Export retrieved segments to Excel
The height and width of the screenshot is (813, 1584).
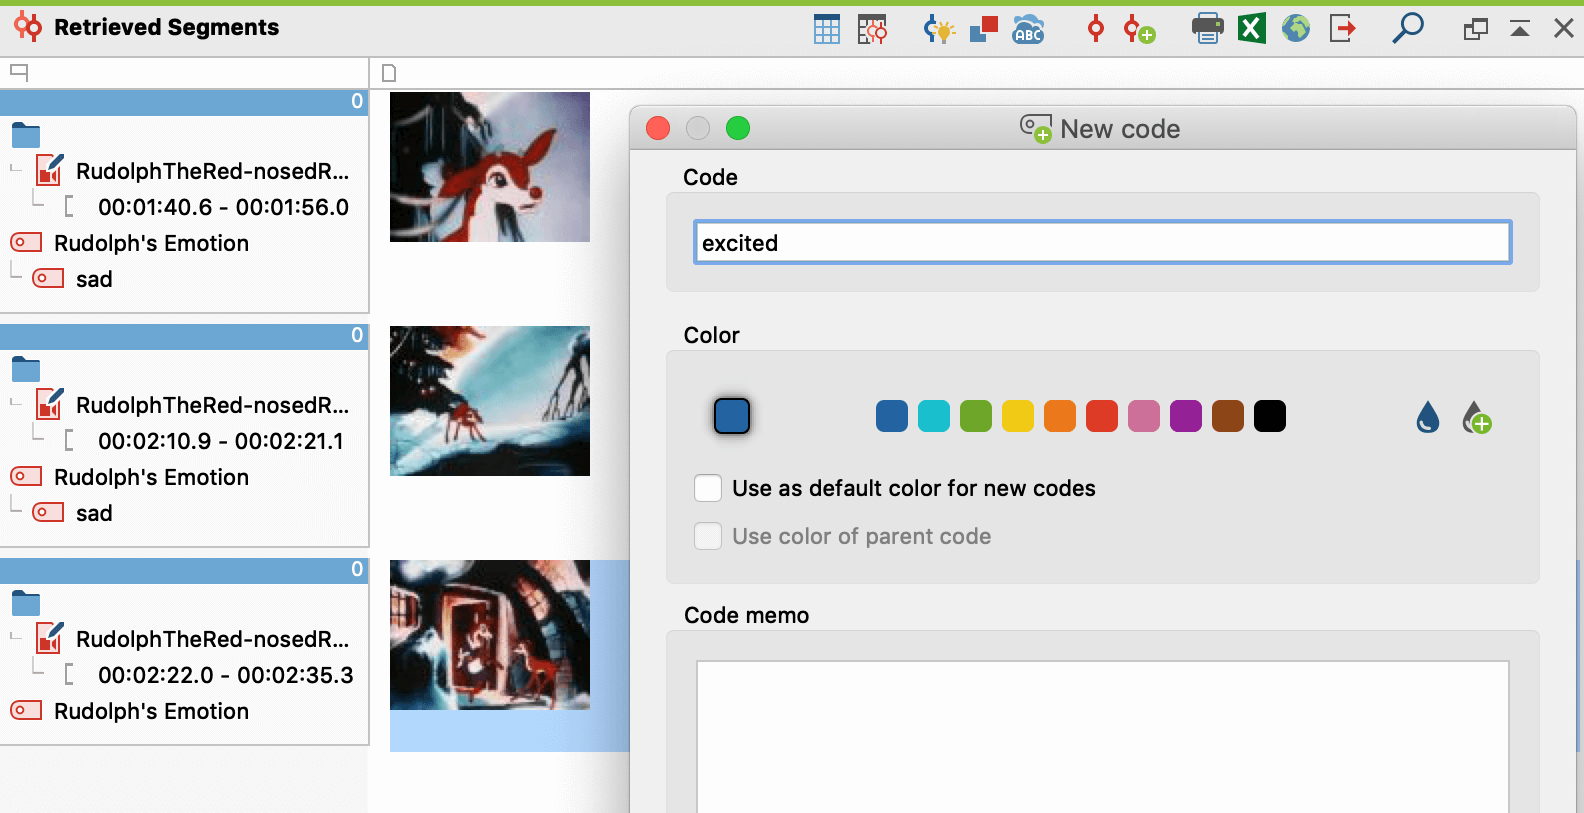click(x=1252, y=28)
